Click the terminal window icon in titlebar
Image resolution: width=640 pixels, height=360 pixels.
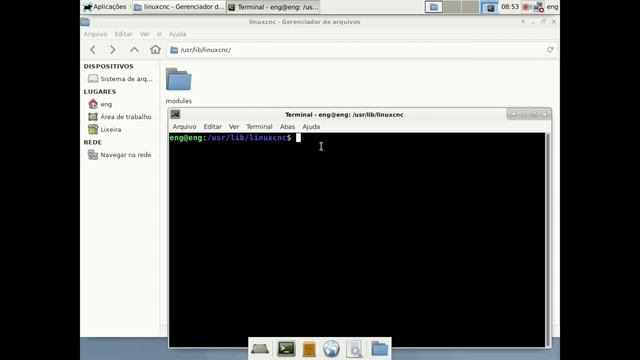(175, 114)
